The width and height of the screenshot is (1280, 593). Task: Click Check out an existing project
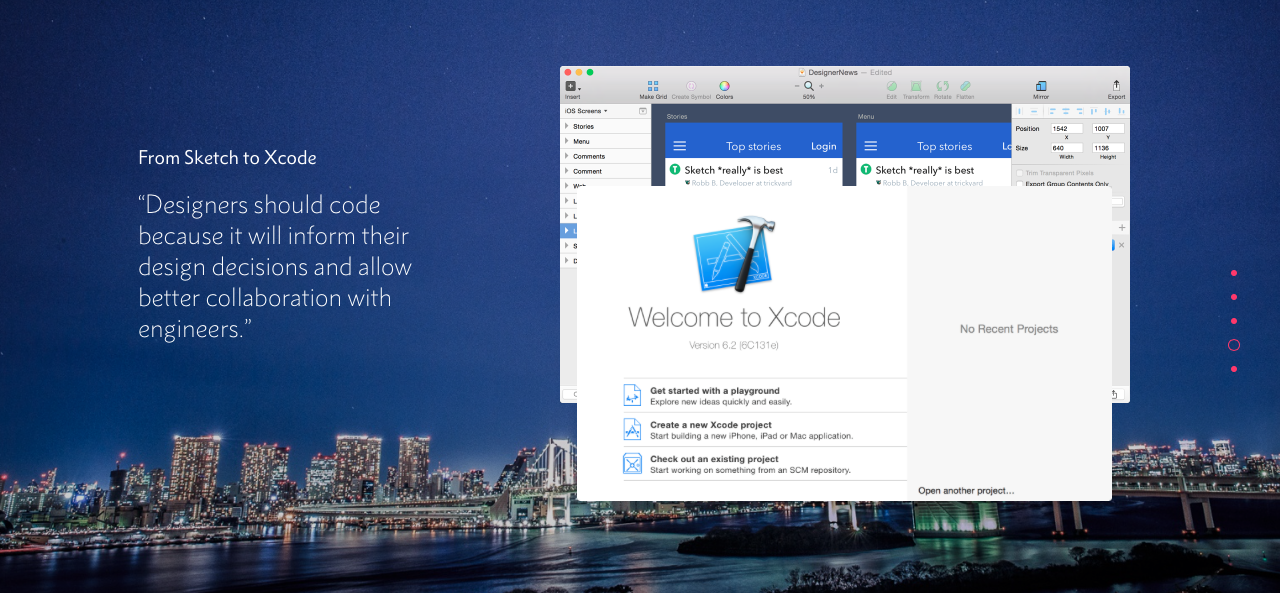pyautogui.click(x=714, y=459)
